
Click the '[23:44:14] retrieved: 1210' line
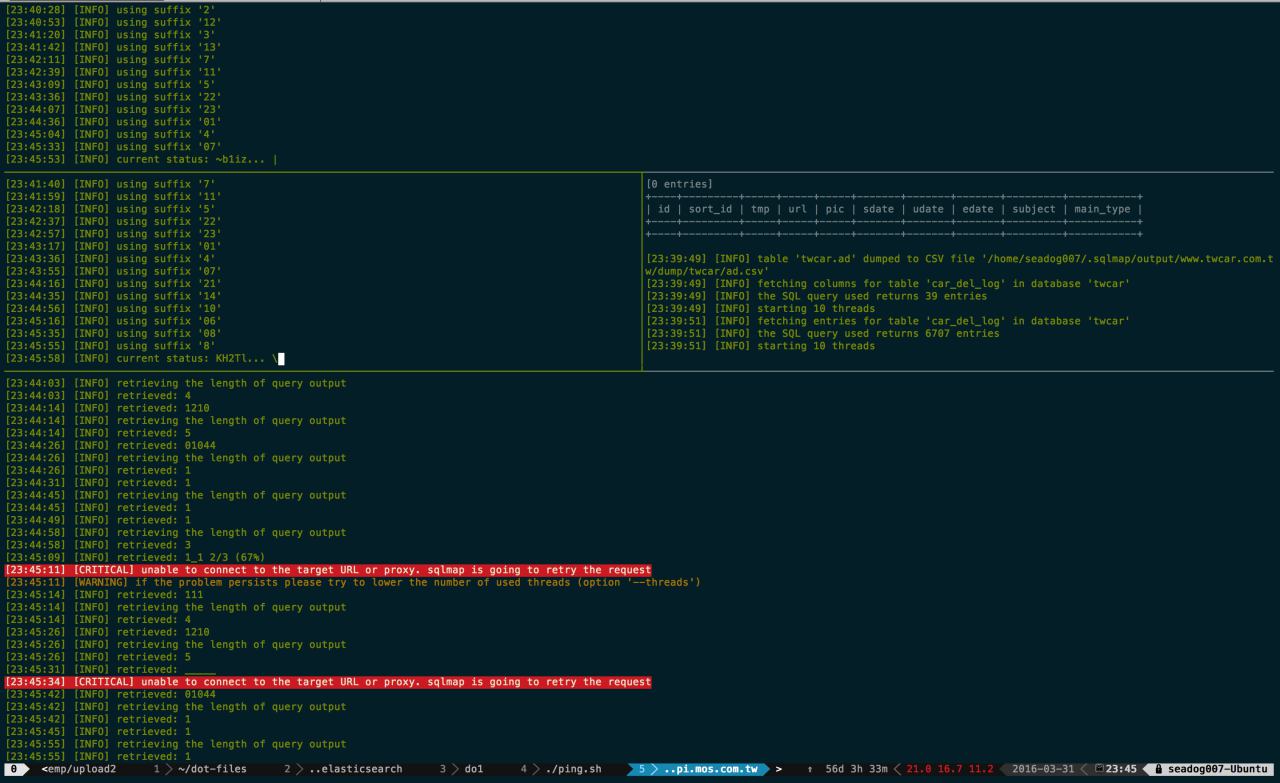point(107,408)
